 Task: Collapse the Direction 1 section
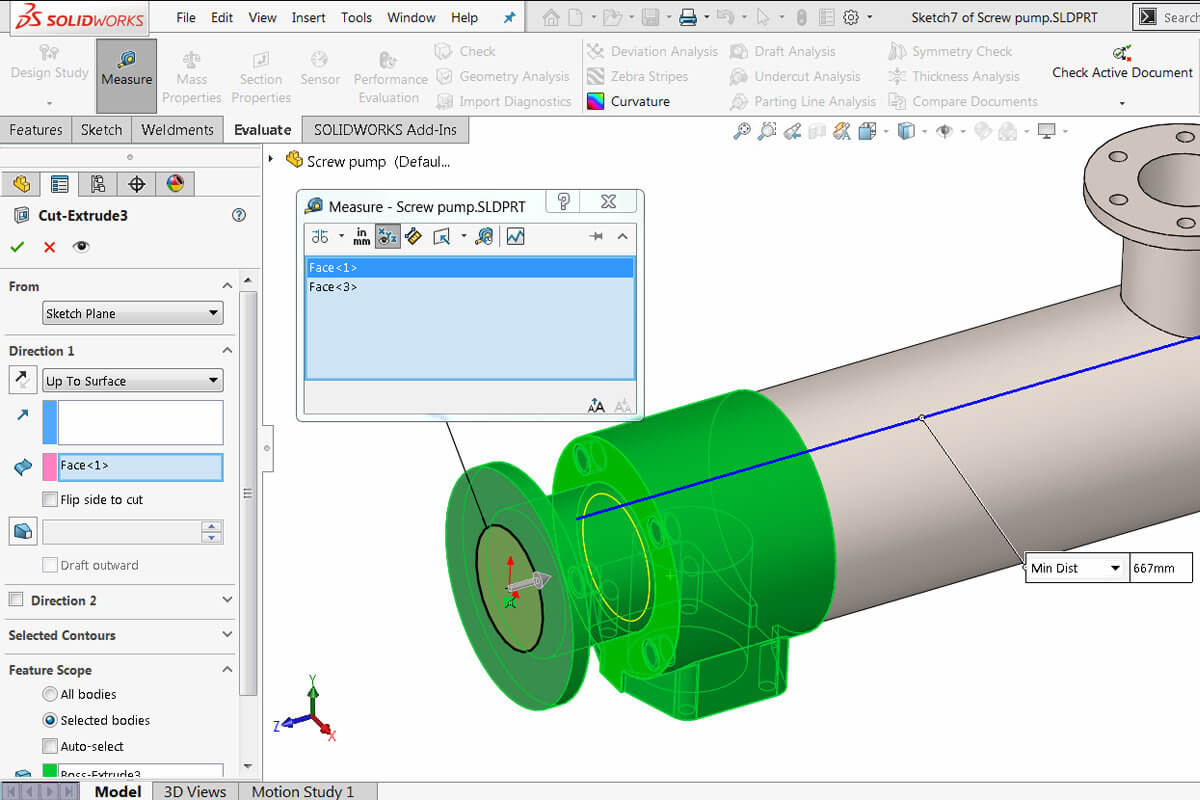tap(227, 351)
